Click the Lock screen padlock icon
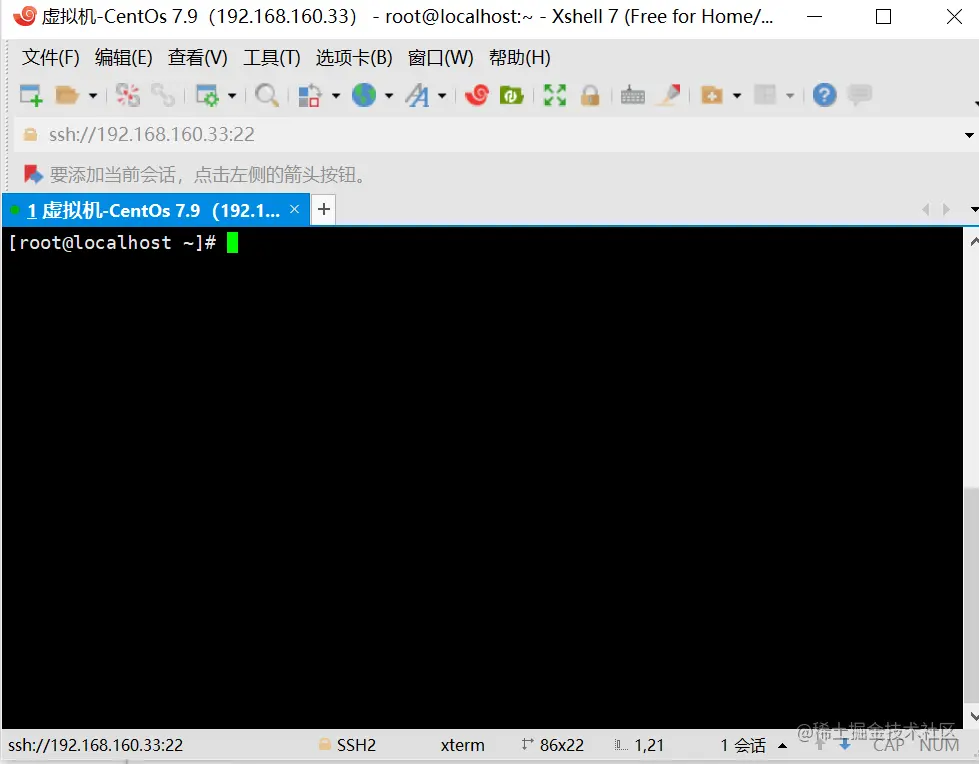Screen dimensions: 979x764 [590, 96]
